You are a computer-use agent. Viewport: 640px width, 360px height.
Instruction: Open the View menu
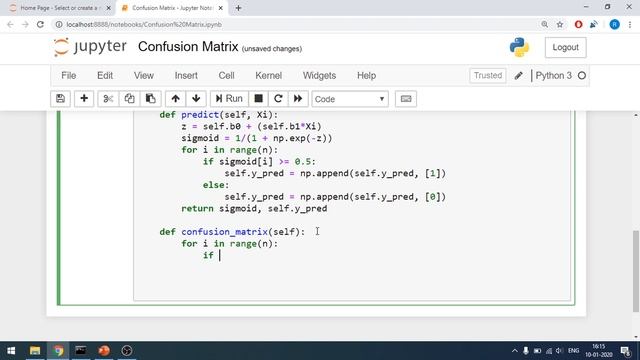144,76
